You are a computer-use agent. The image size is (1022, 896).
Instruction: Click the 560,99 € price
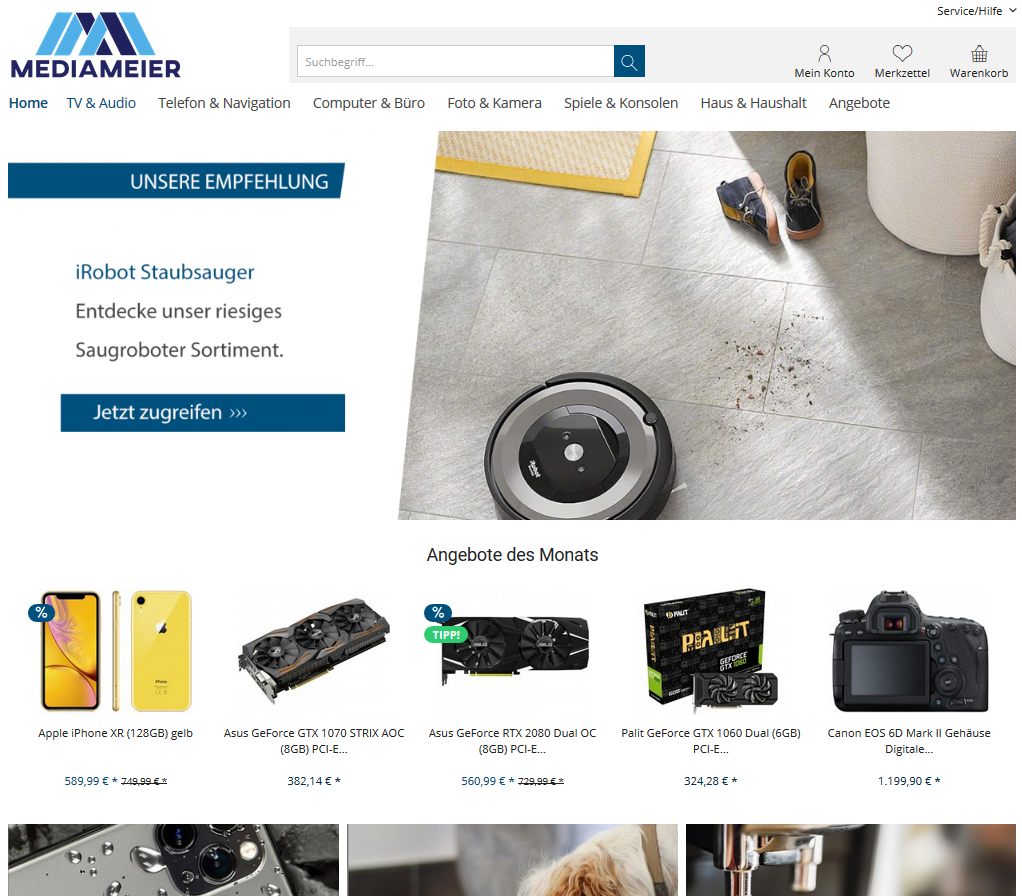point(488,781)
